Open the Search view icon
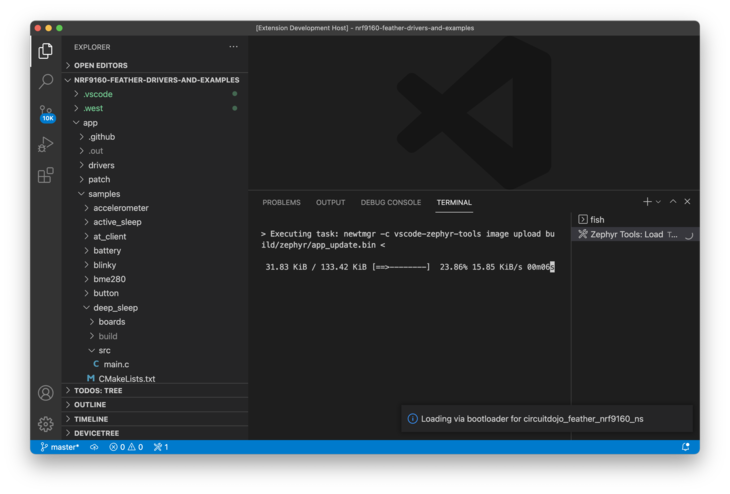The height and width of the screenshot is (494, 730). [x=46, y=81]
